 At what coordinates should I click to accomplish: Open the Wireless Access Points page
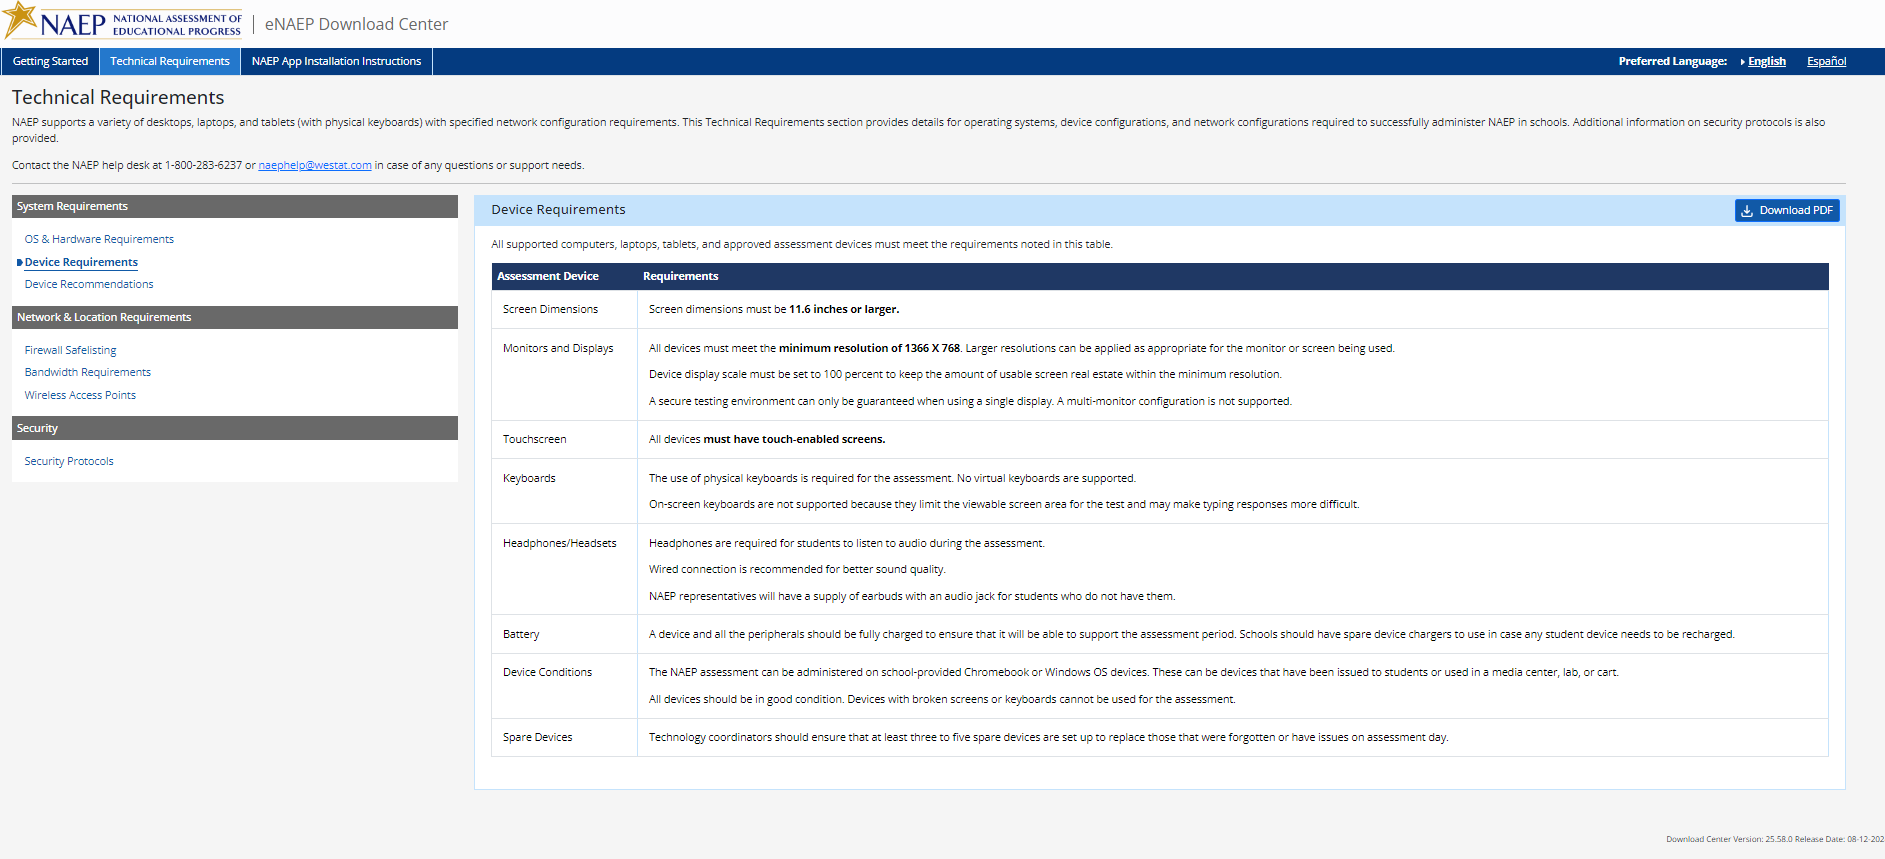point(80,395)
